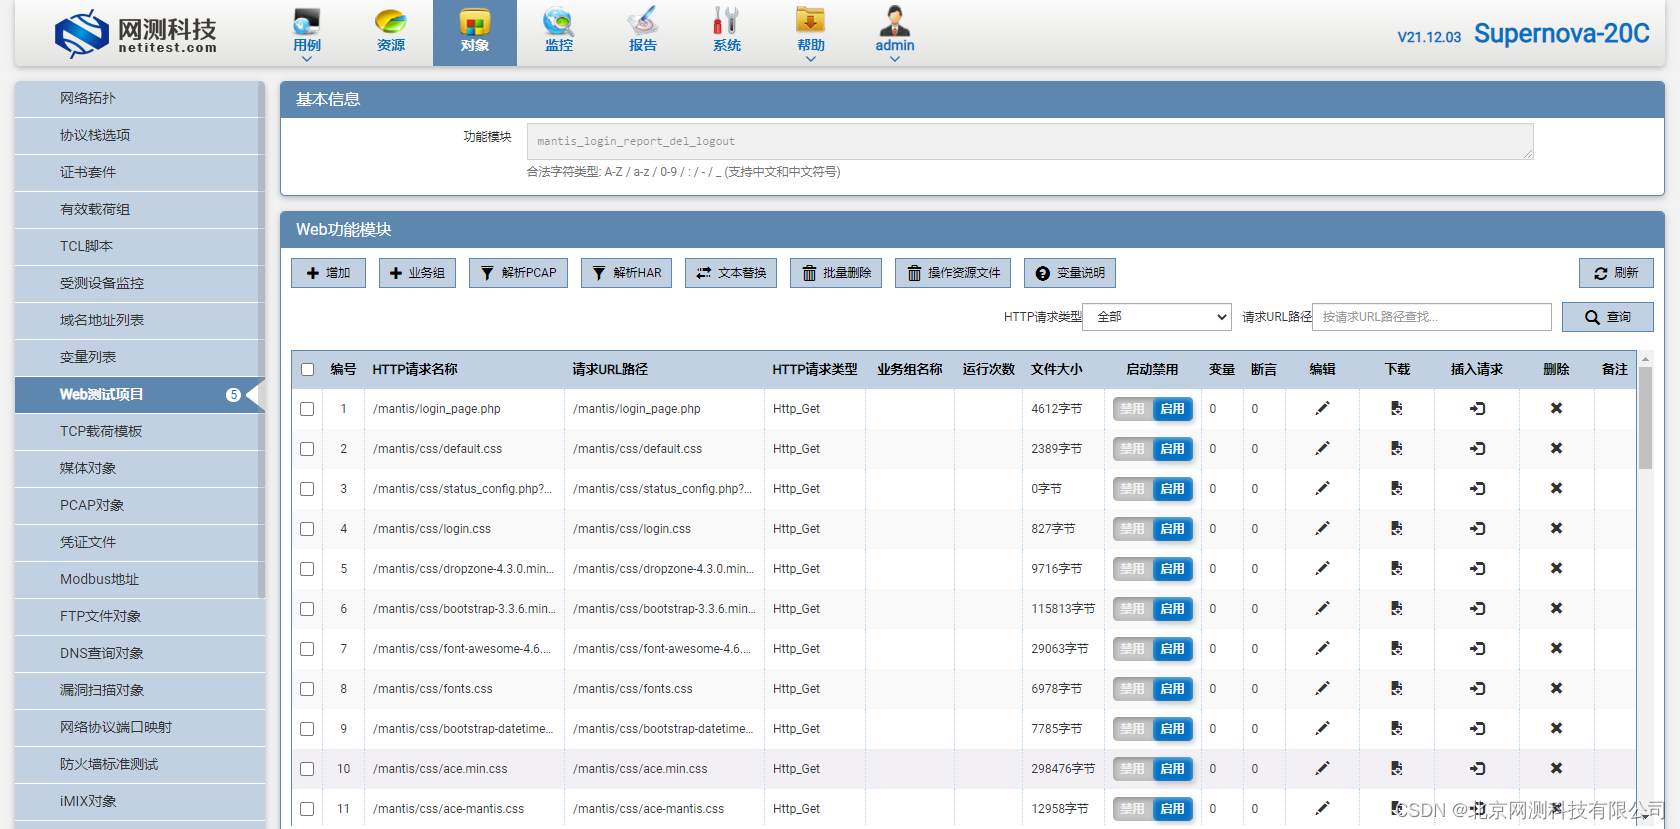Click the 业务组 button
Image resolution: width=1680 pixels, height=829 pixels.
click(417, 273)
